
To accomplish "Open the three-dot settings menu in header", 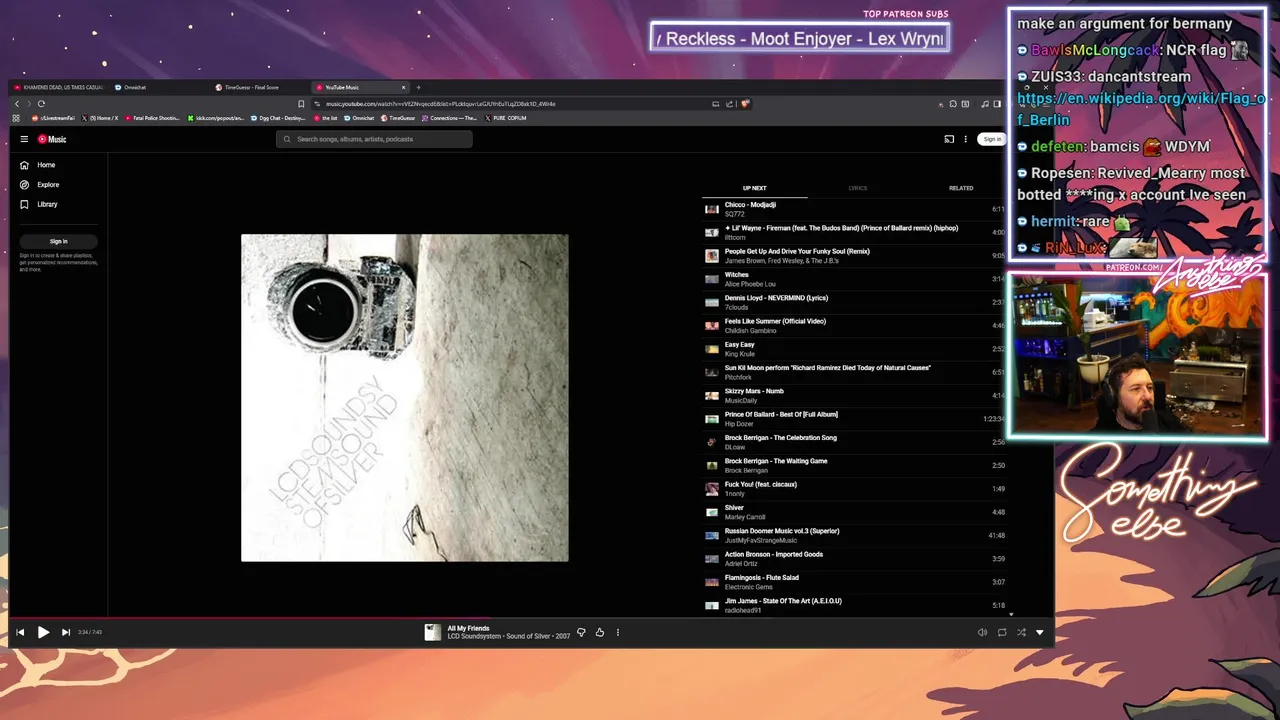I will 965,139.
